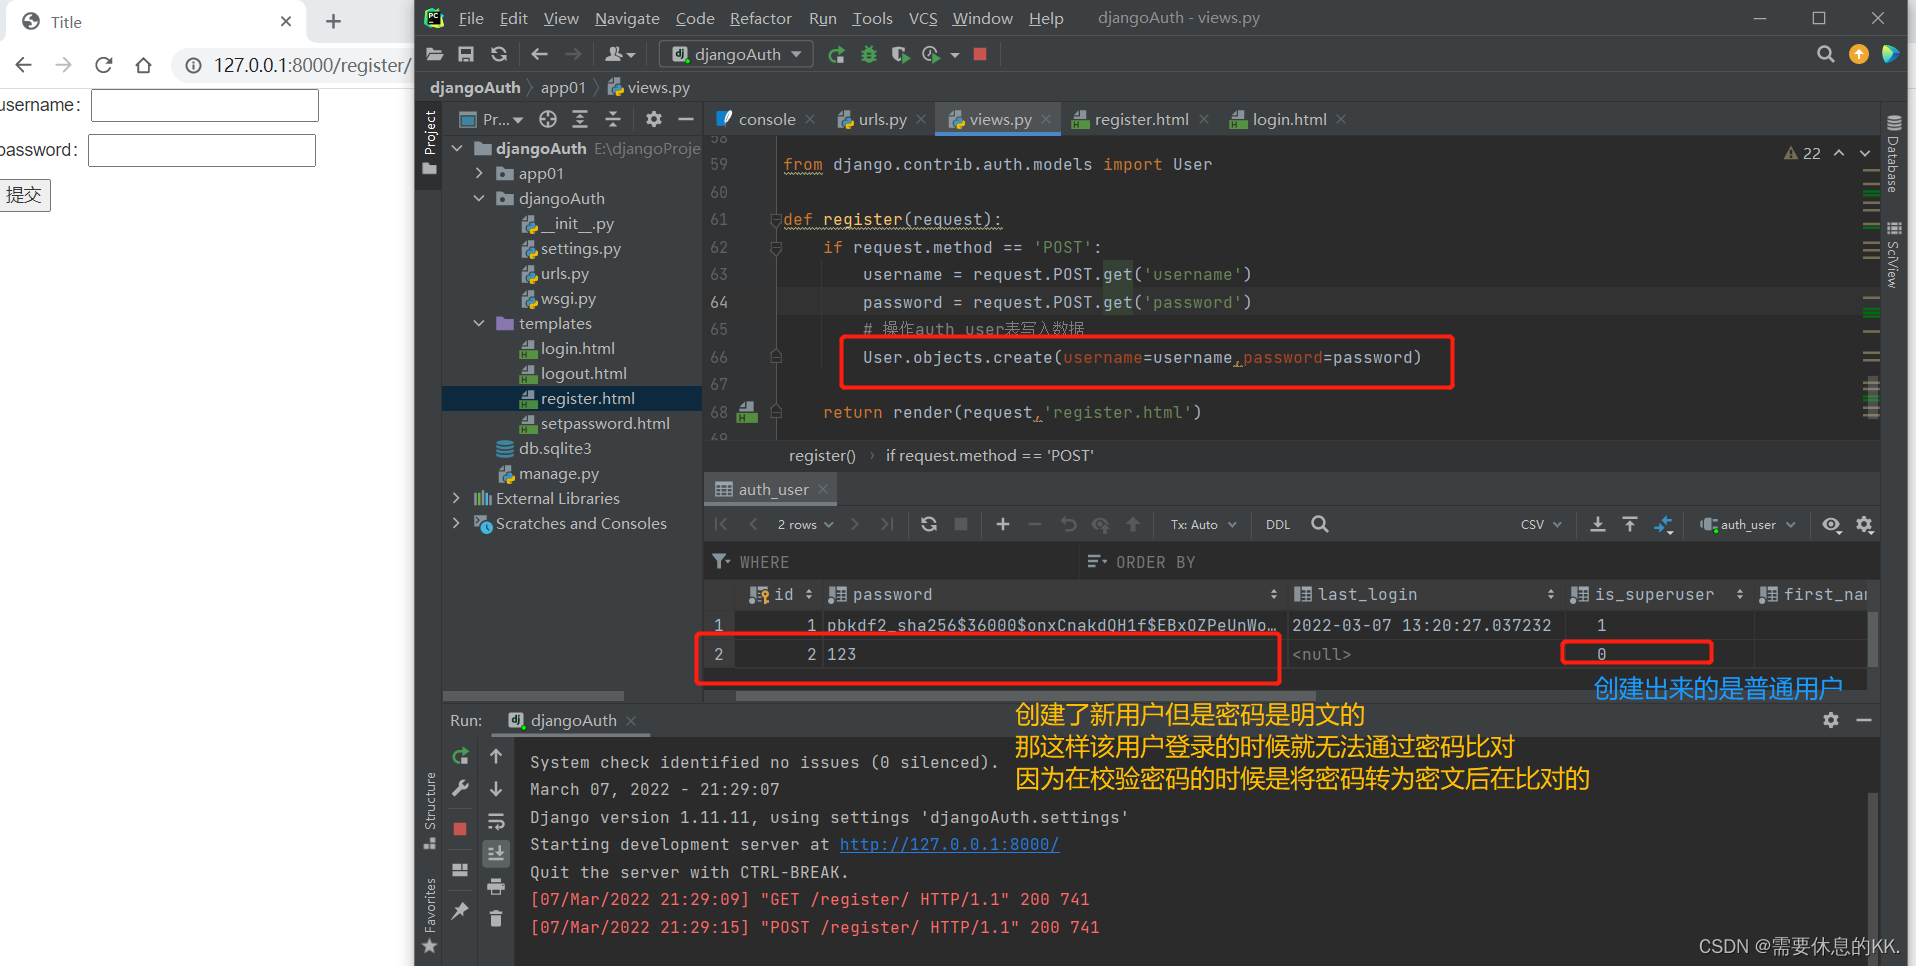Click the browser's second text input field
Viewport: 1916px width, 966px height.
202,150
